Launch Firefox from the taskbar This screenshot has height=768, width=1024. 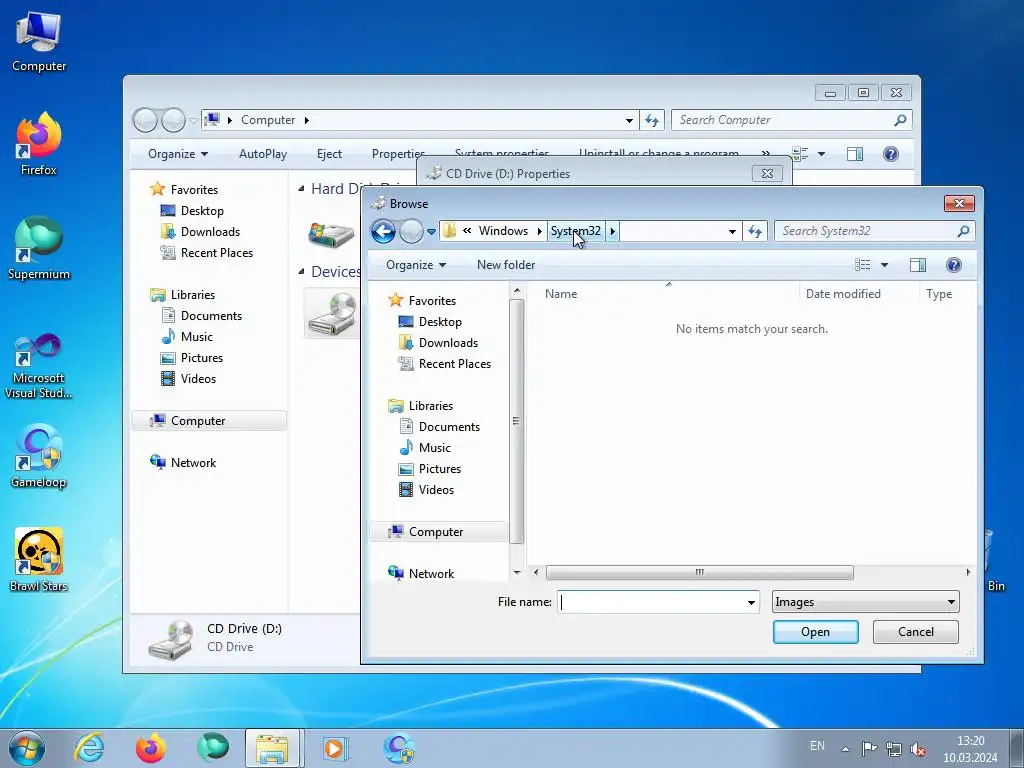pos(151,748)
